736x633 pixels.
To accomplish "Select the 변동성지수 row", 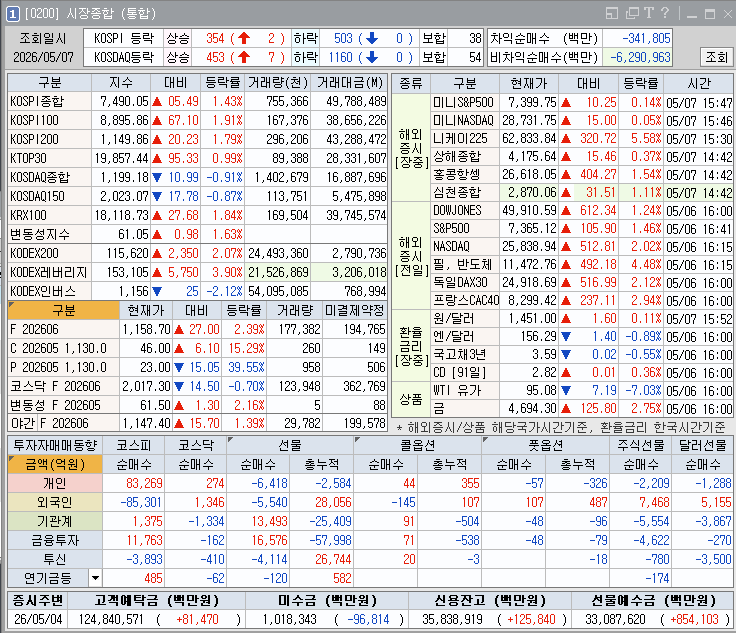I will (198, 234).
